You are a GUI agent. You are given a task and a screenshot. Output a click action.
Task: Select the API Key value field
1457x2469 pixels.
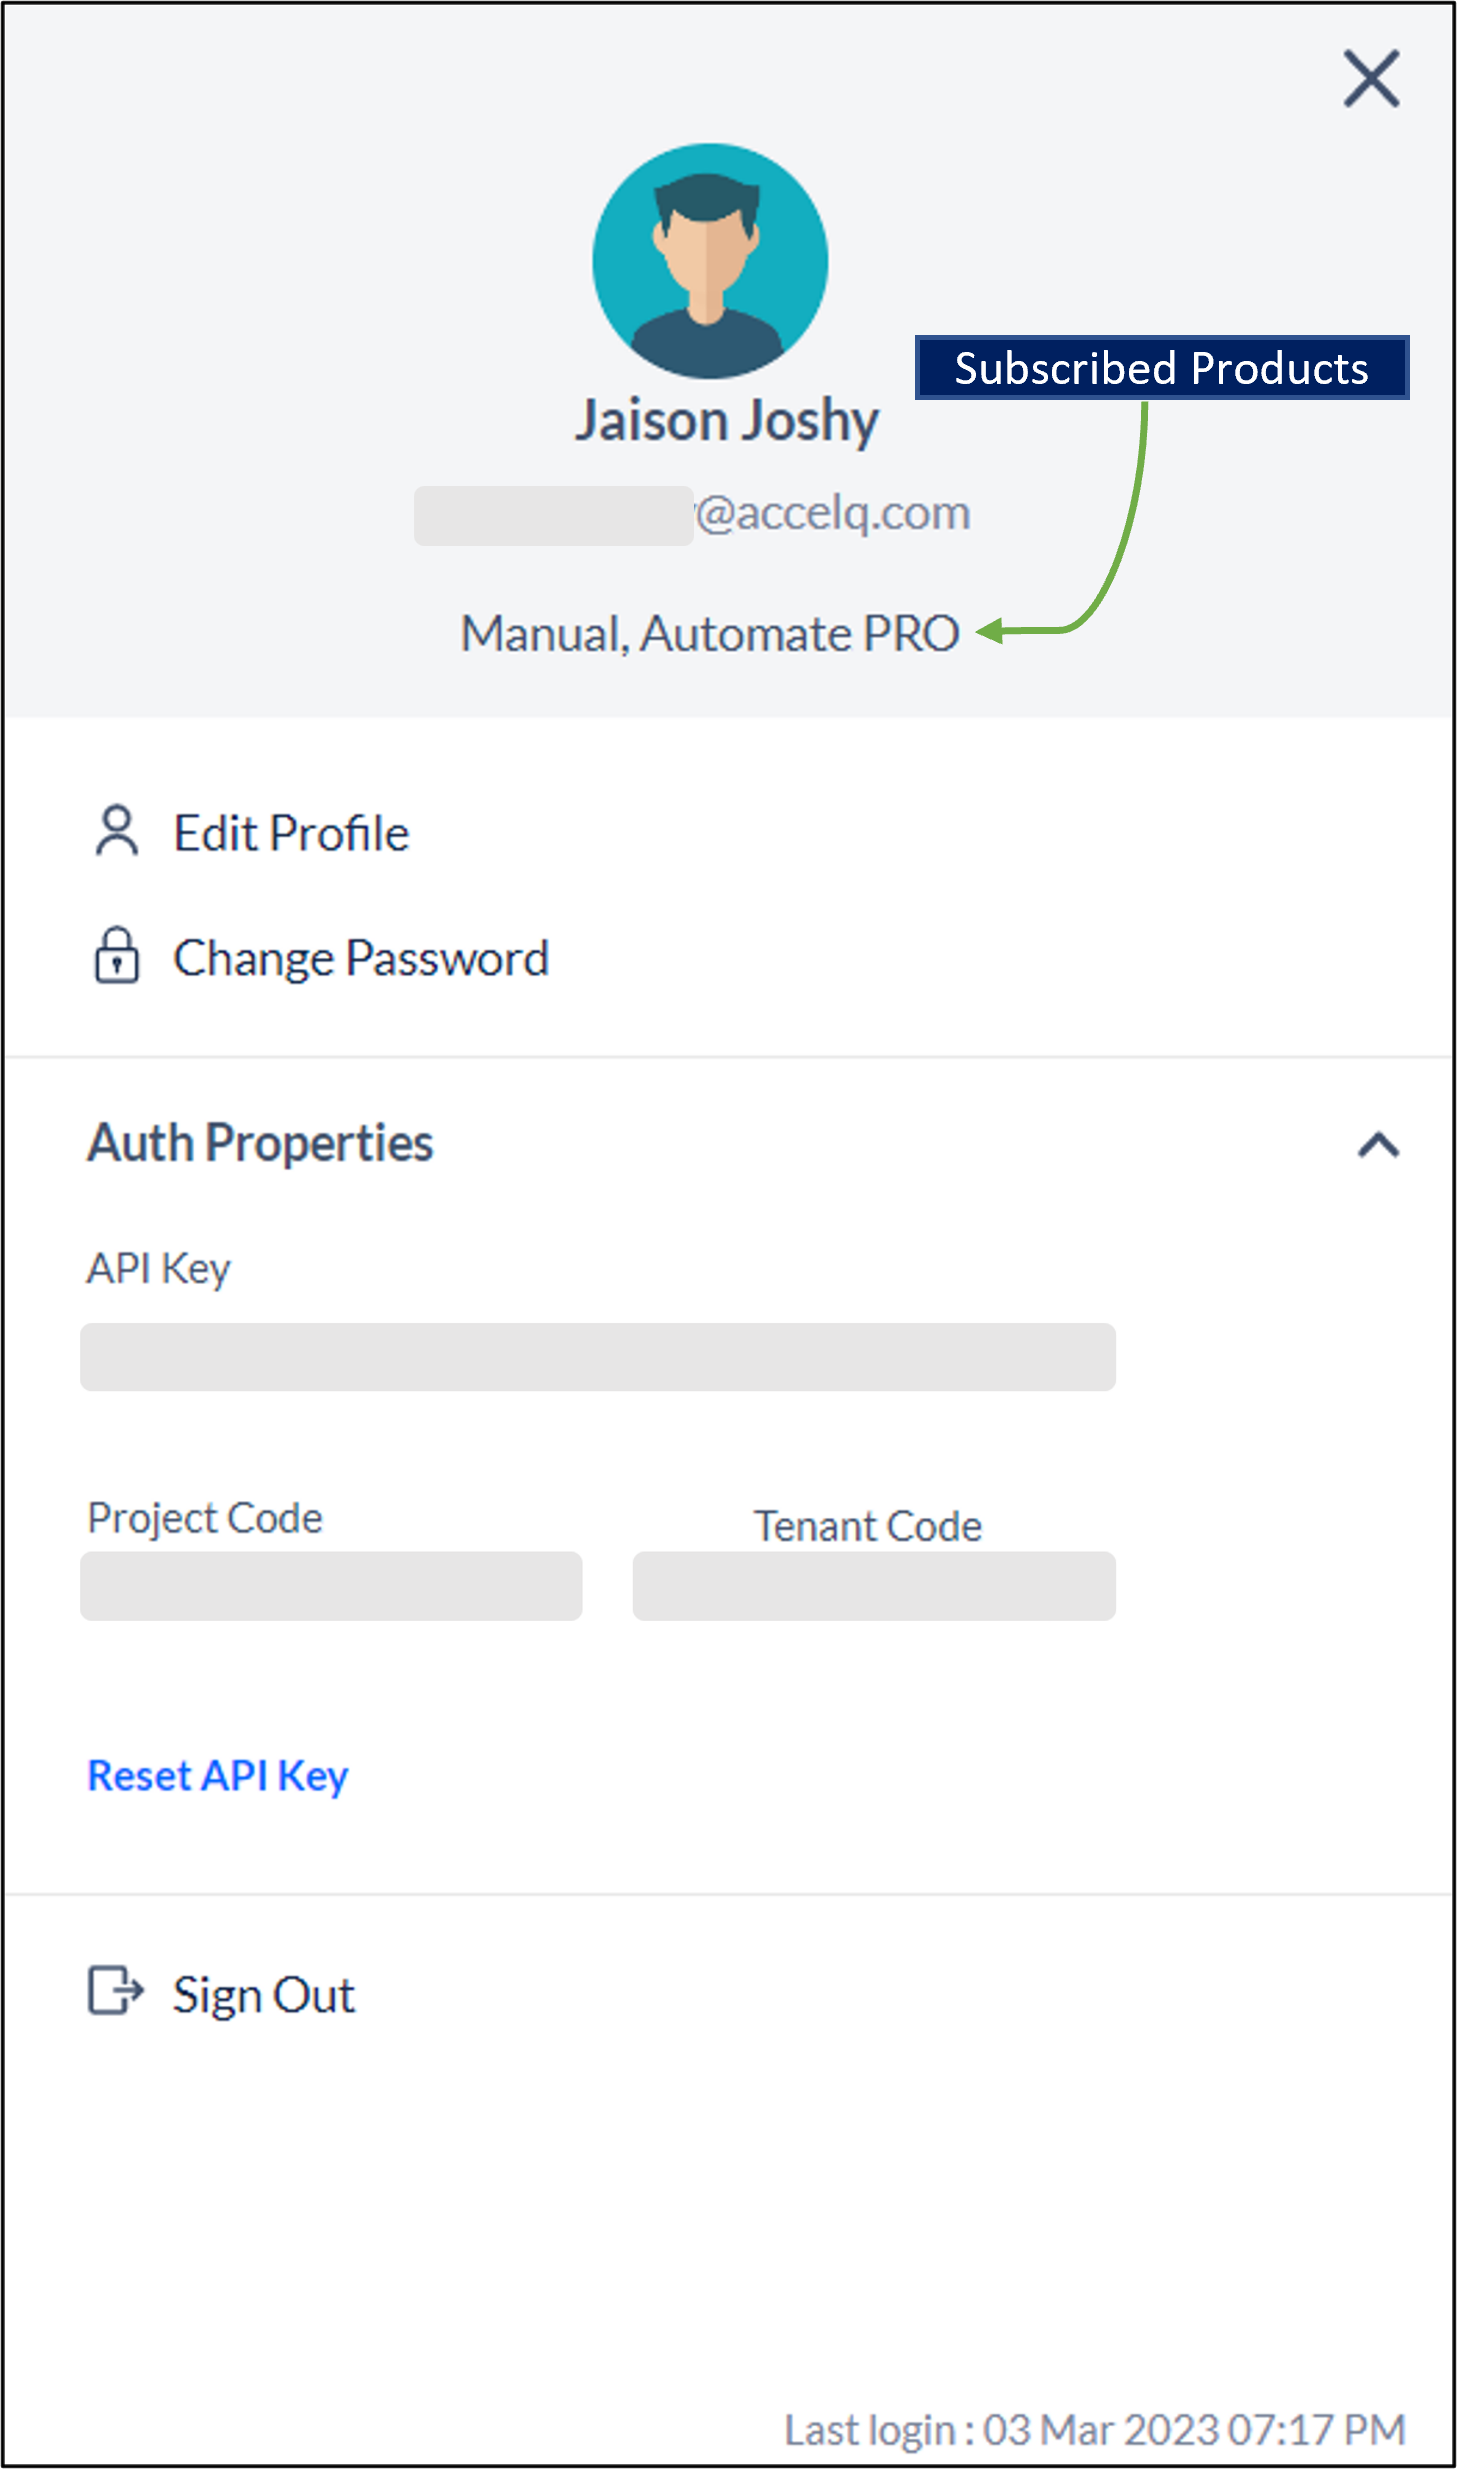(598, 1357)
